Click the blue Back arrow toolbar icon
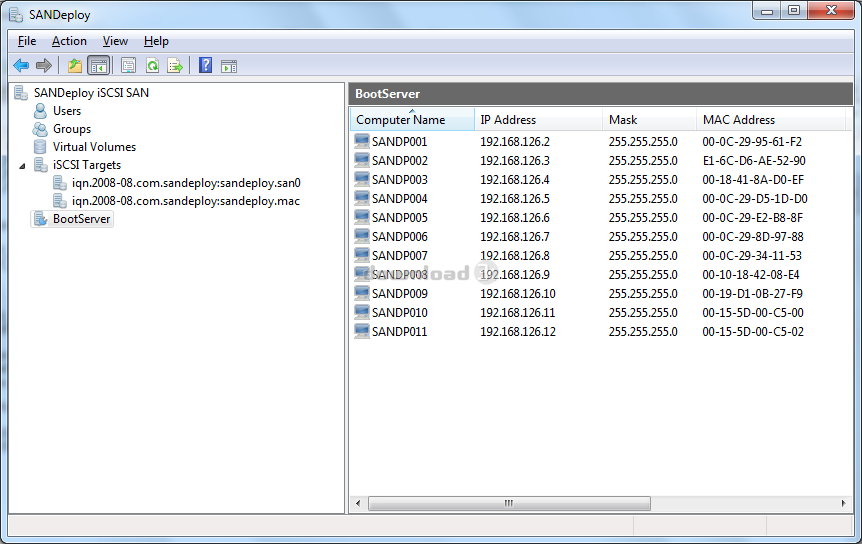Screen dimensions: 862x544 [21, 66]
